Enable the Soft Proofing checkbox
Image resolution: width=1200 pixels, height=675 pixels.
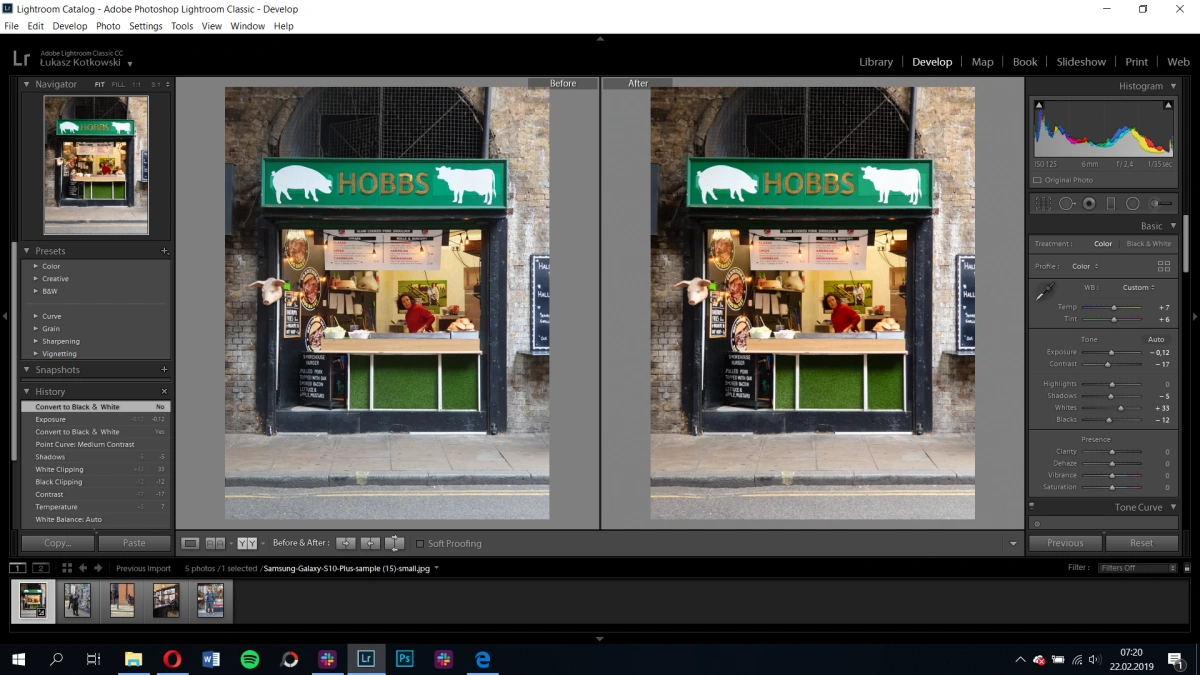(x=420, y=543)
